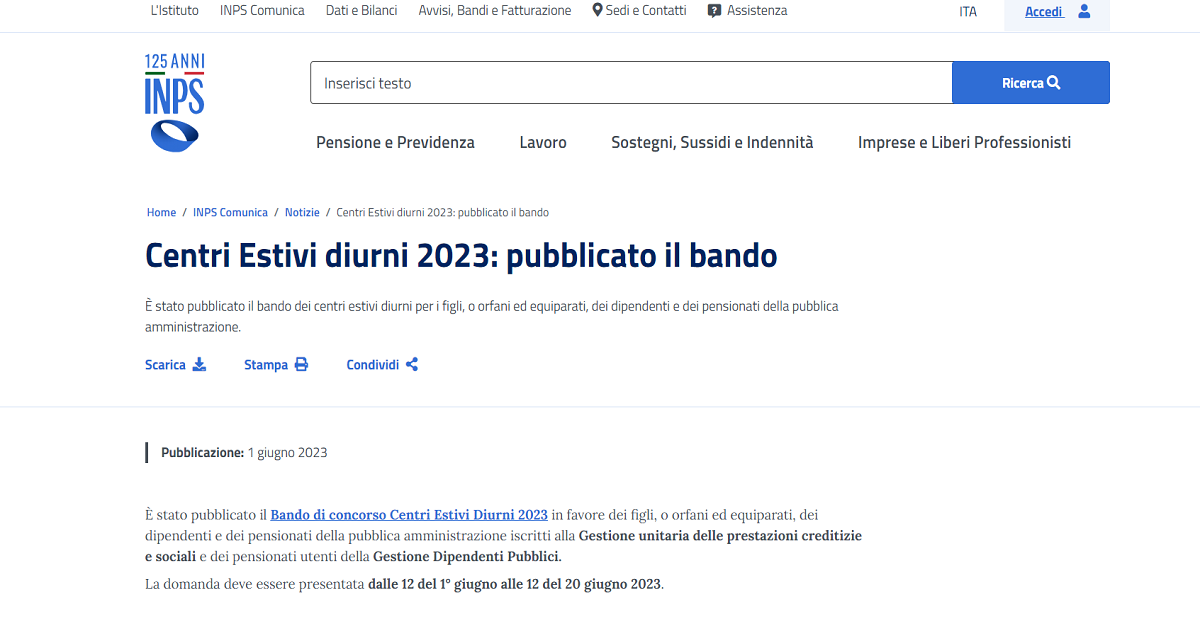This screenshot has width=1200, height=634.
Task: Click the Notizie breadcrumb link
Action: pyautogui.click(x=302, y=212)
